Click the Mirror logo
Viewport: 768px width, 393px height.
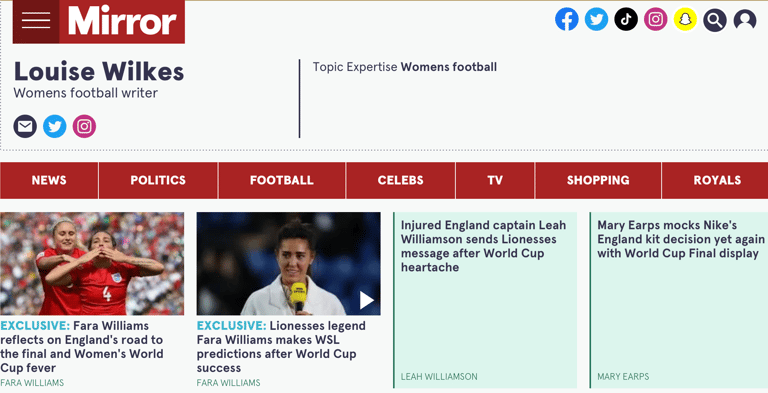pyautogui.click(x=122, y=21)
